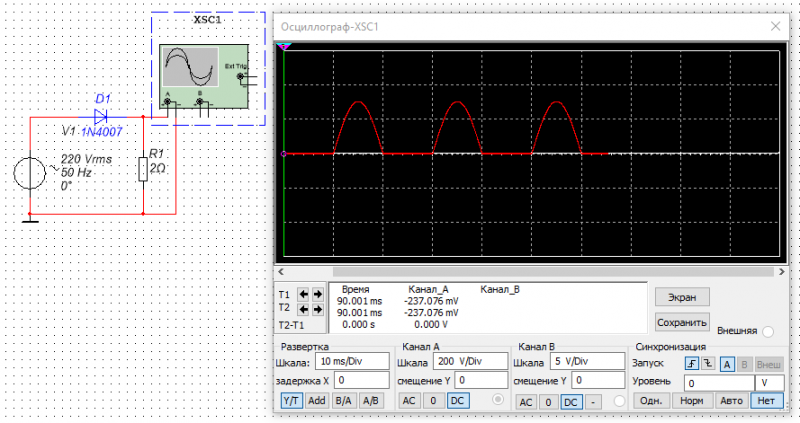Image resolution: width=800 pixels, height=423 pixels.
Task: Select the R1 resistor symbol
Action: coord(143,169)
